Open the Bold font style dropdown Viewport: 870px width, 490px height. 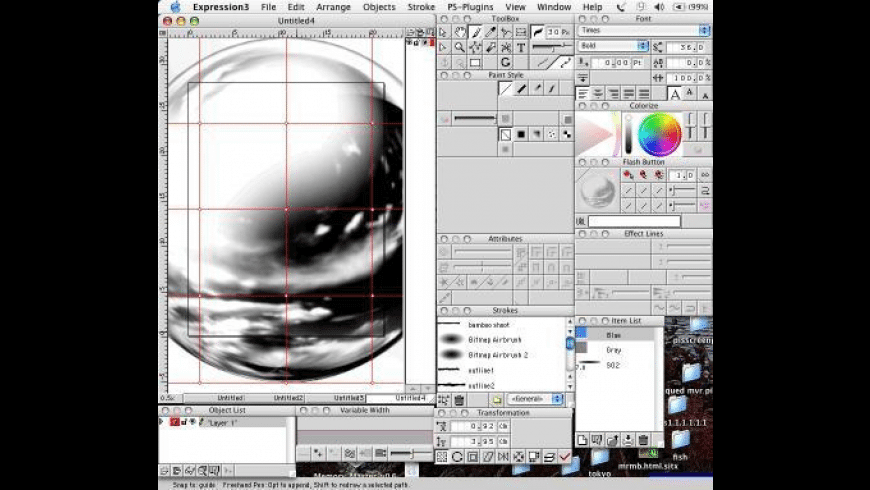613,46
